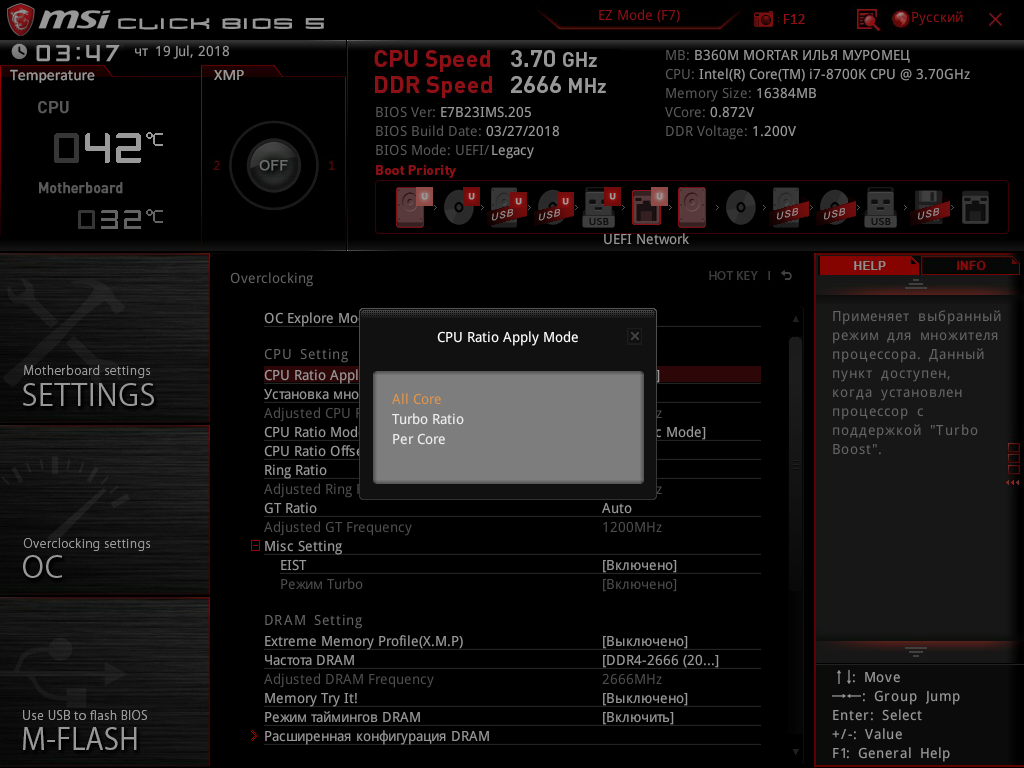The image size is (1024, 768).
Task: Exit BIOS with the top-right red X
Action: click(995, 20)
